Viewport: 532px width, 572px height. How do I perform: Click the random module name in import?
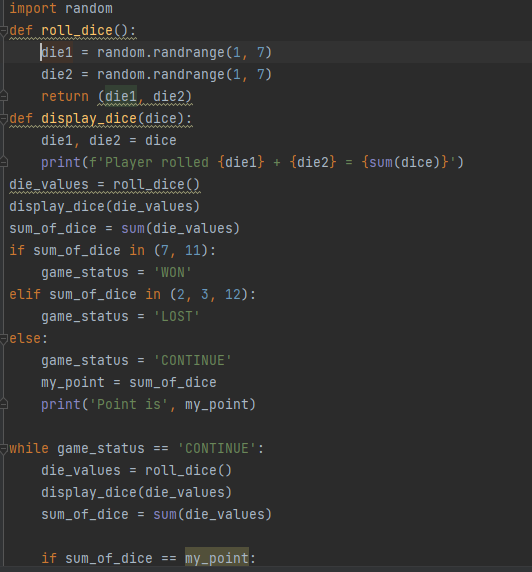(89, 8)
